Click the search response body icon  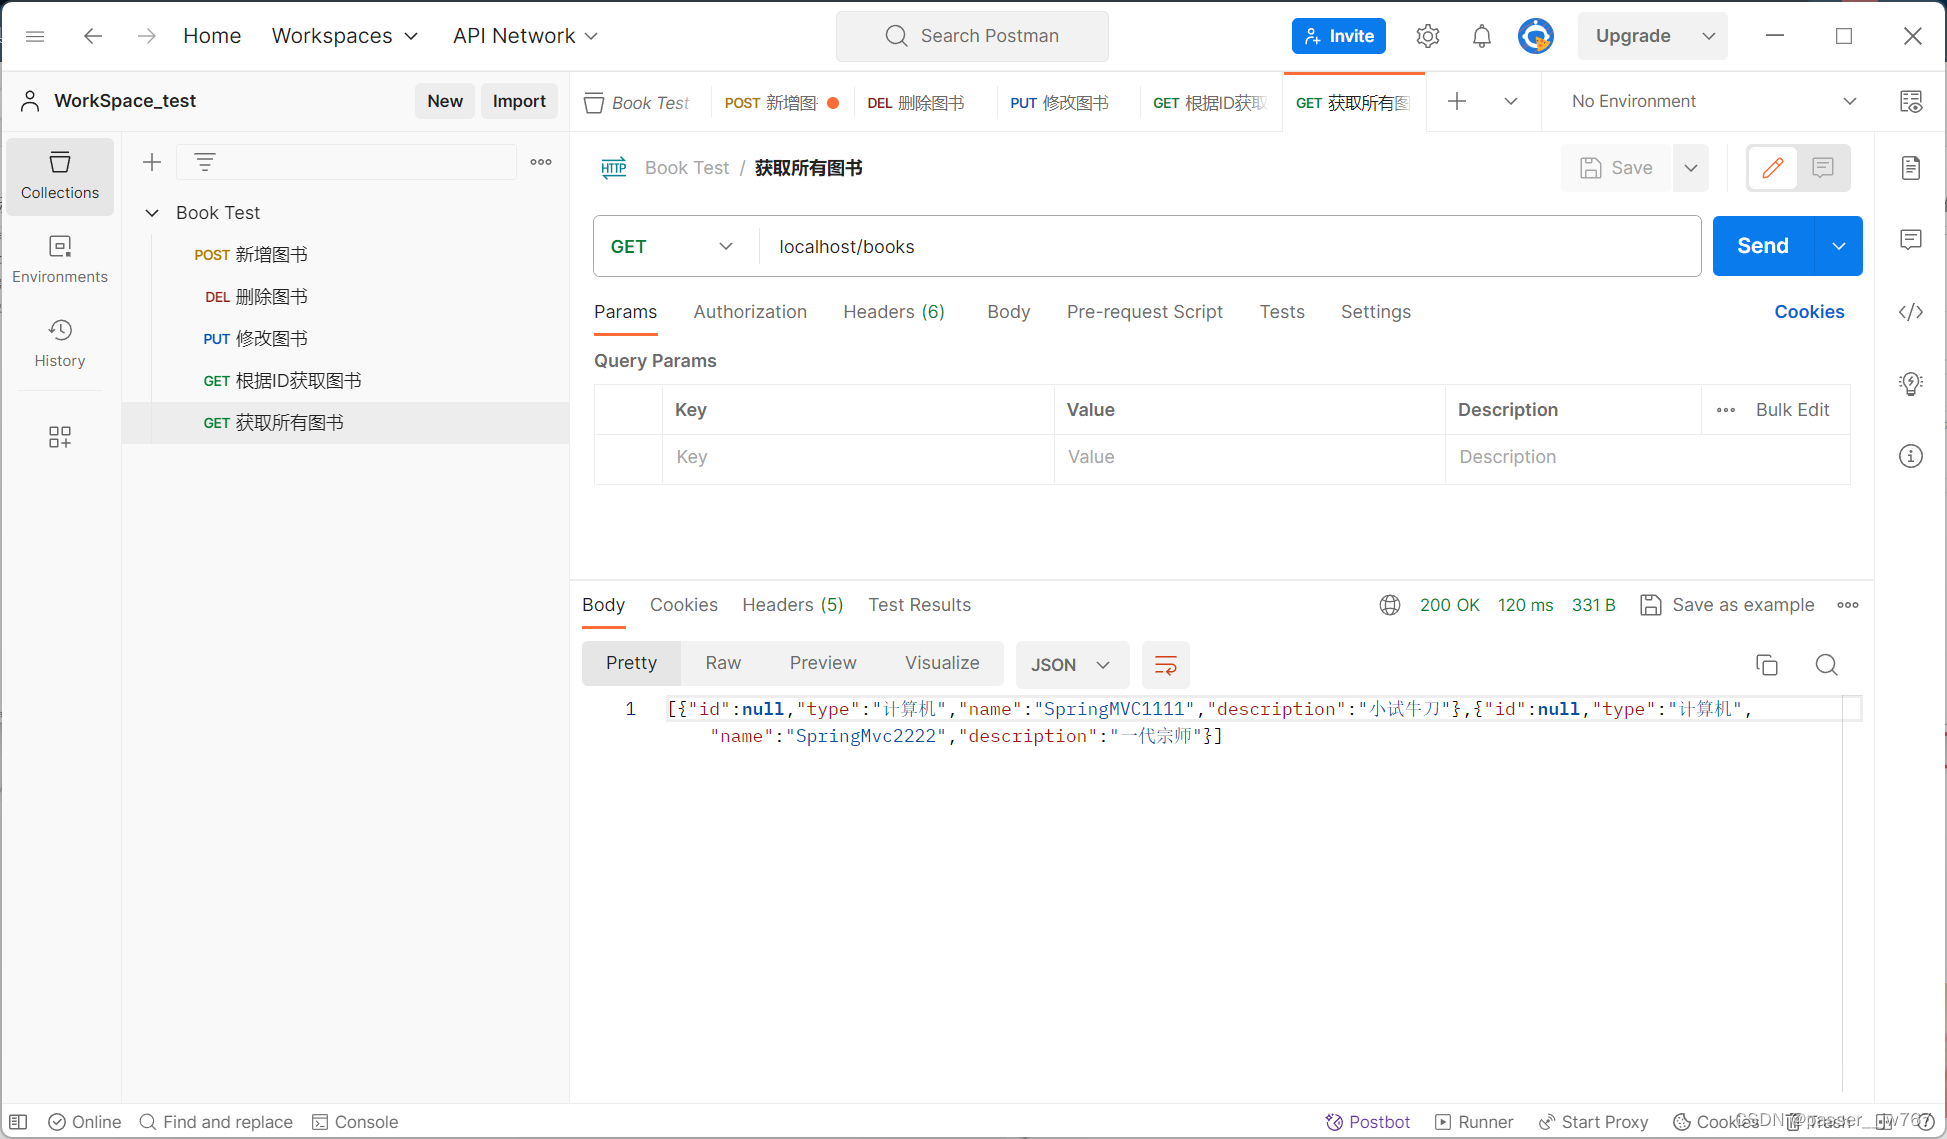point(1826,664)
